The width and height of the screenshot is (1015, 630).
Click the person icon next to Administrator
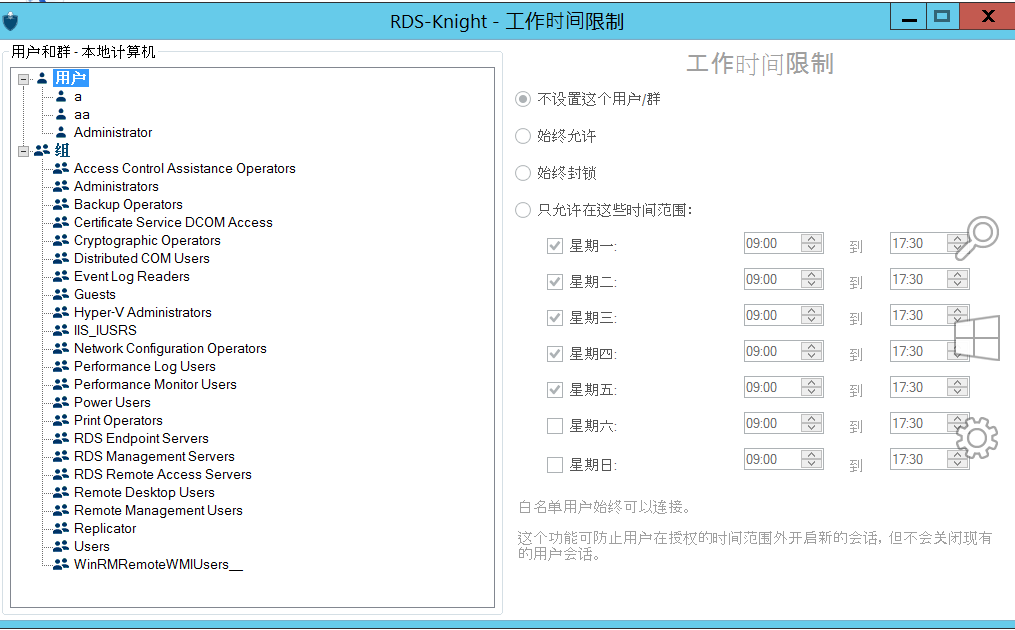coord(61,132)
